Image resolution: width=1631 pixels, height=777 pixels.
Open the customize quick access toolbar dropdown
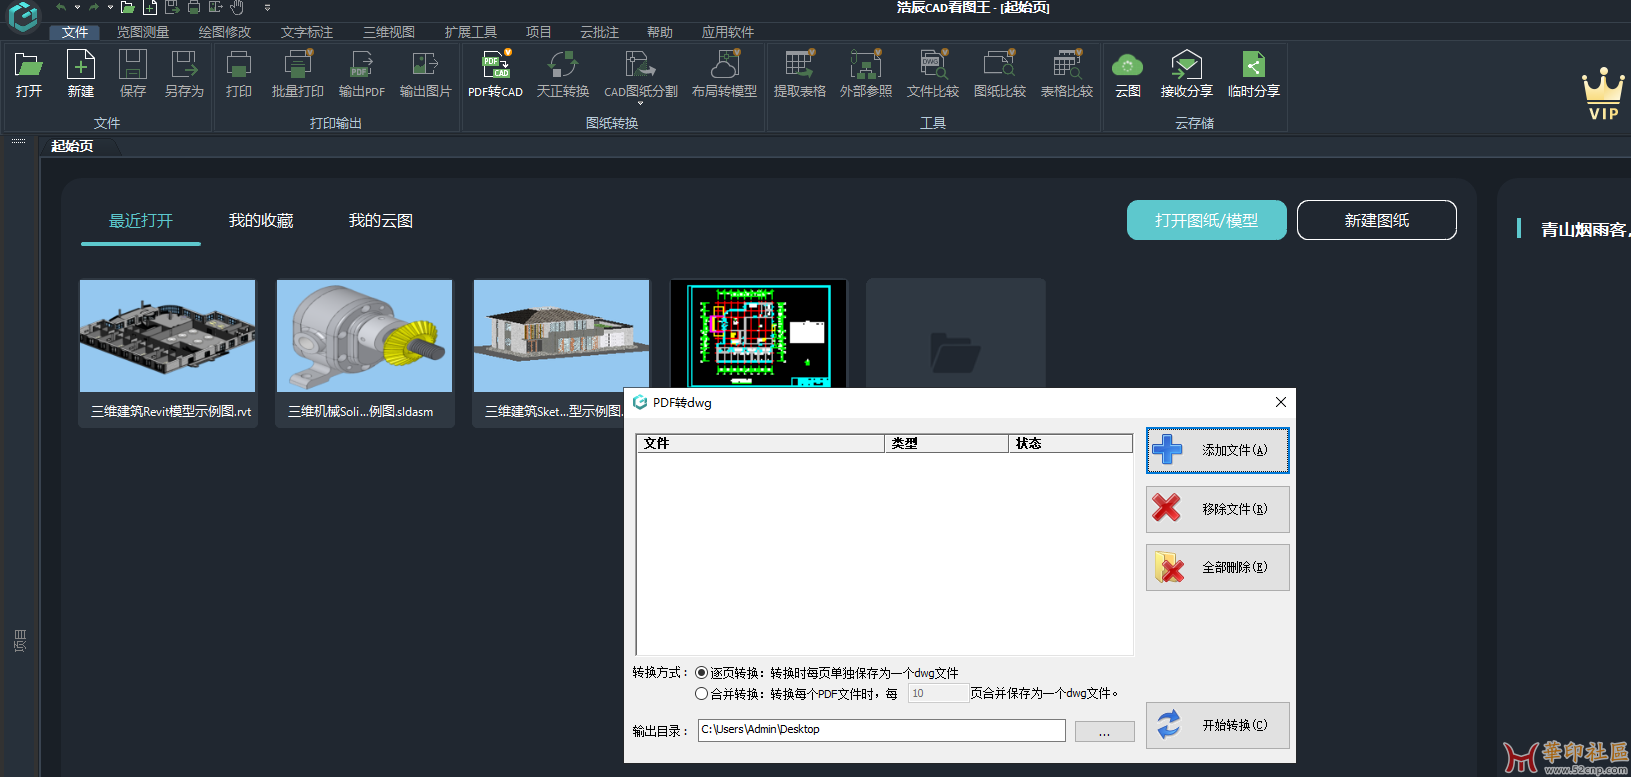267,7
